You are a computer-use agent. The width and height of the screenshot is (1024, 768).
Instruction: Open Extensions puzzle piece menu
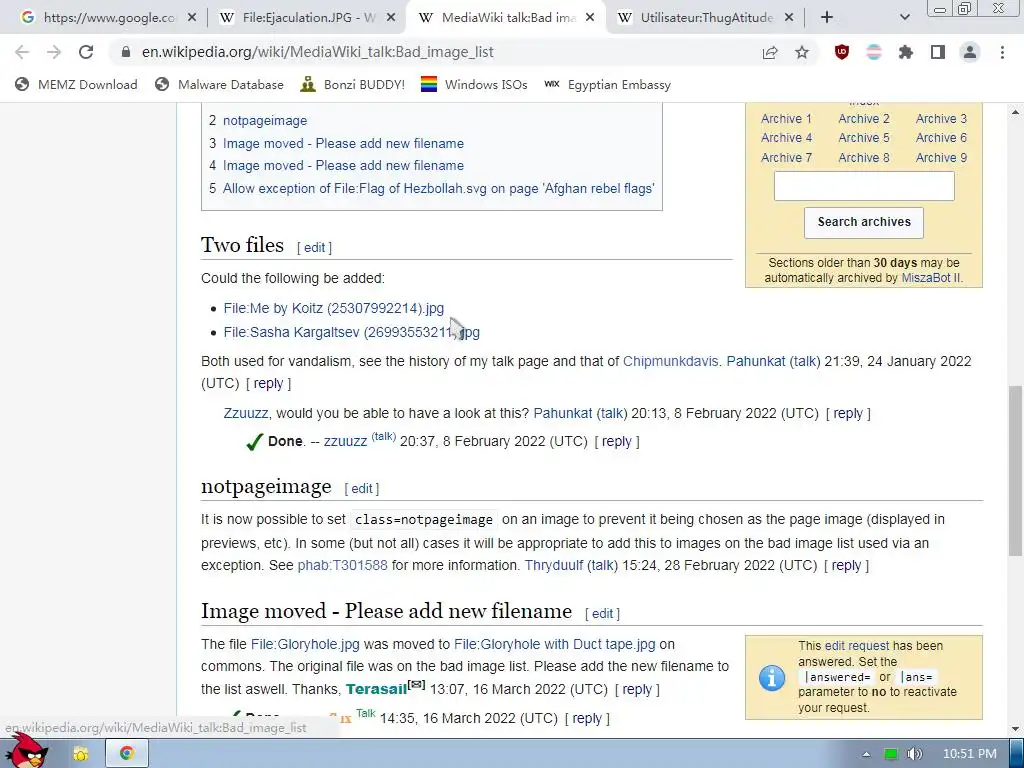[x=906, y=52]
